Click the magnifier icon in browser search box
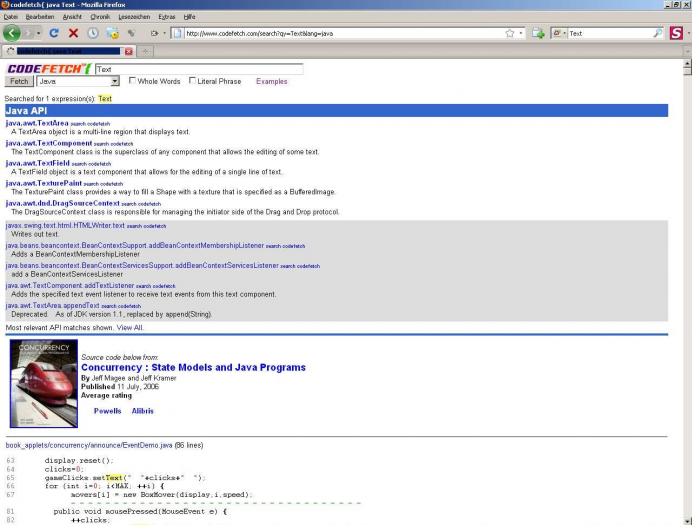The width and height of the screenshot is (692, 525). click(658, 33)
